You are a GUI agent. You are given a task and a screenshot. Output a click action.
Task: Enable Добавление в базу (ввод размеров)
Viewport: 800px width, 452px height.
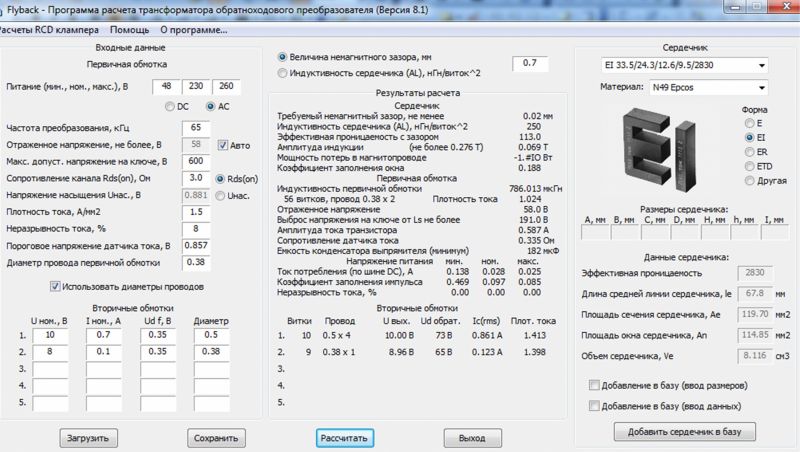[x=594, y=385]
